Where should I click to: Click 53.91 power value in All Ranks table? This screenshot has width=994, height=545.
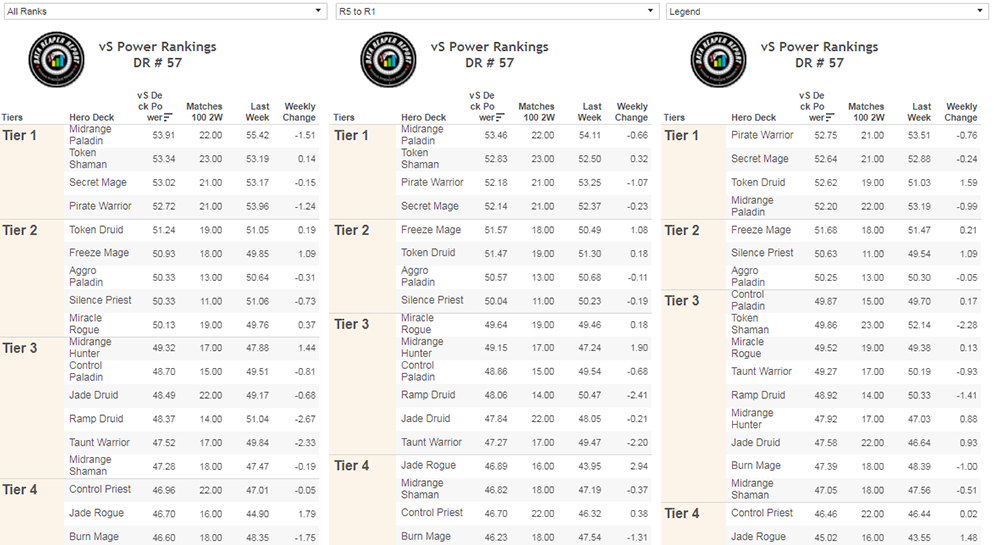tap(164, 136)
